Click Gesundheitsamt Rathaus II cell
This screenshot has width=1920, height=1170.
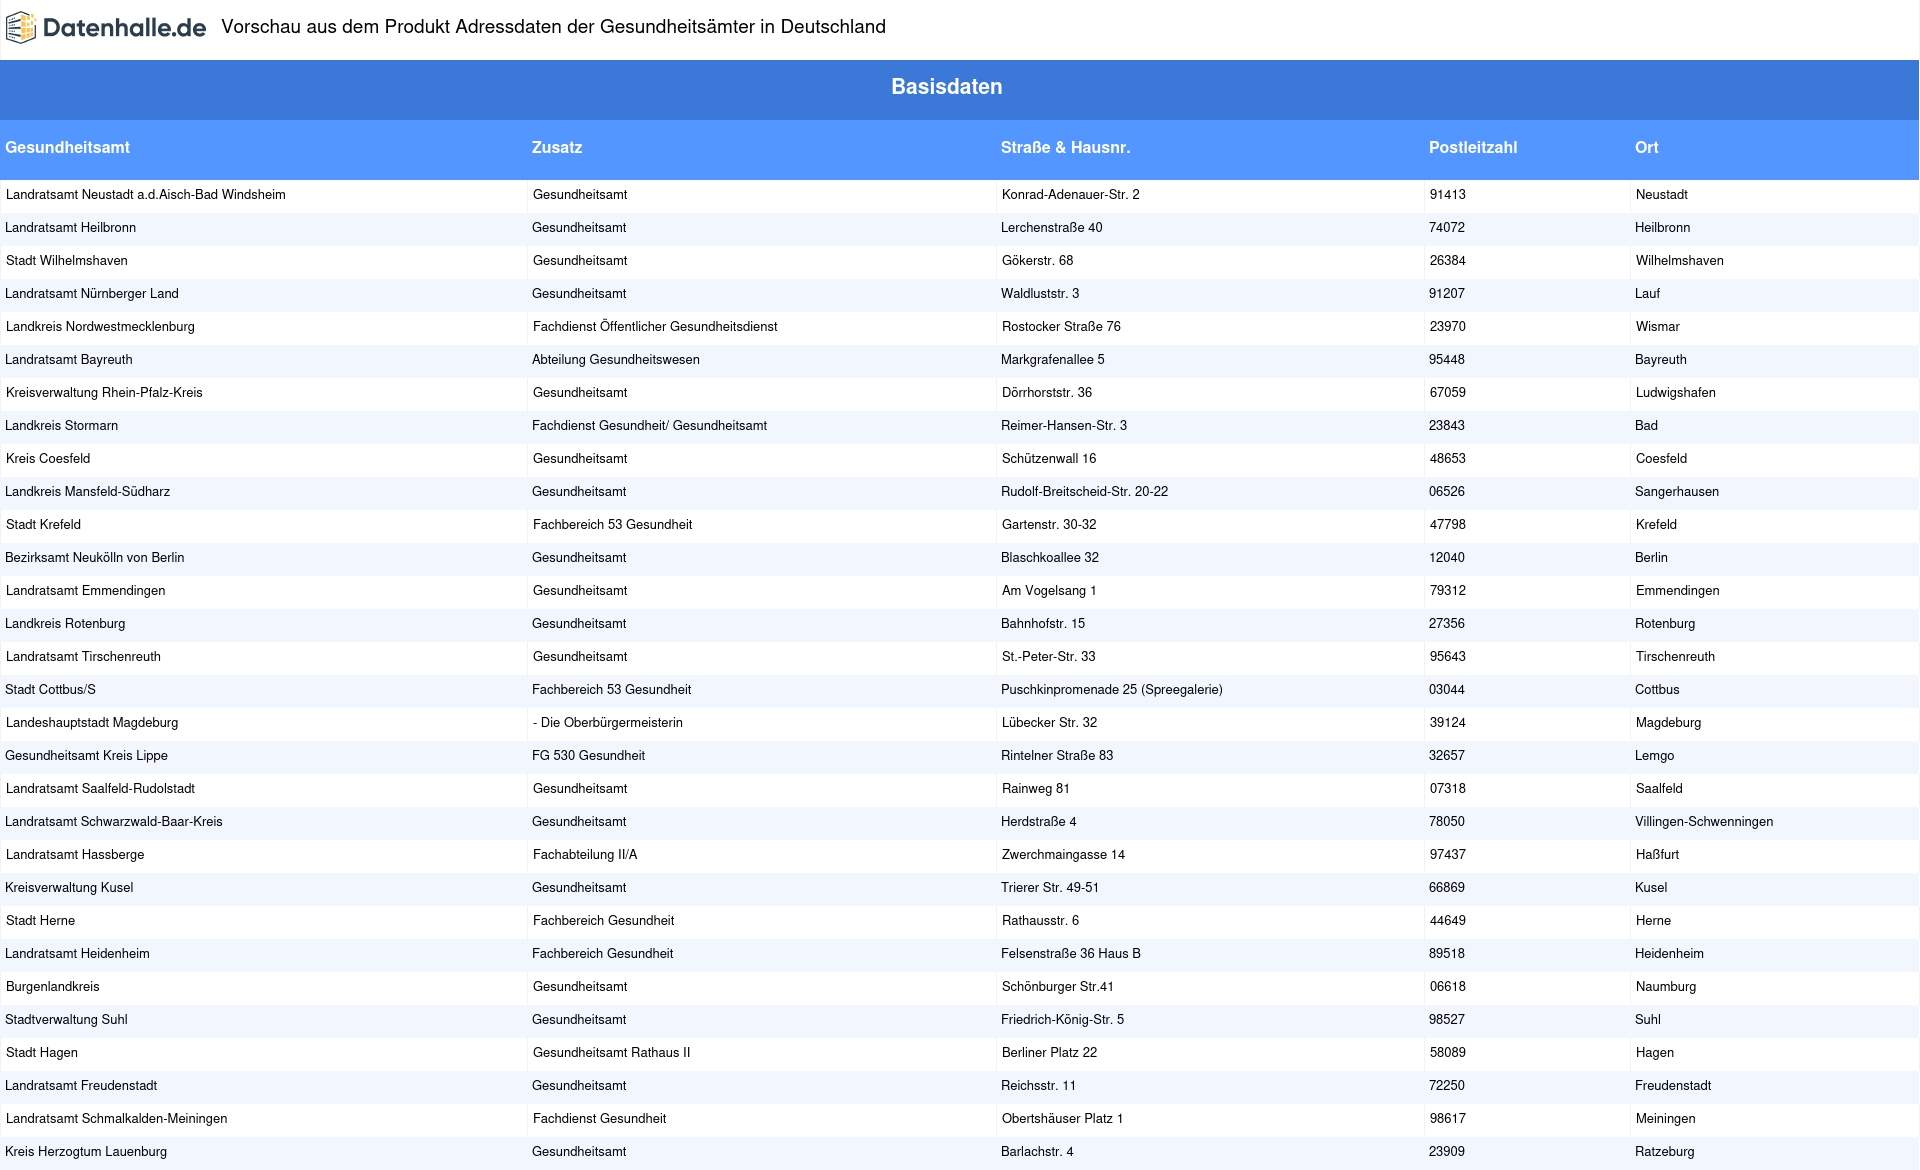click(x=612, y=1053)
